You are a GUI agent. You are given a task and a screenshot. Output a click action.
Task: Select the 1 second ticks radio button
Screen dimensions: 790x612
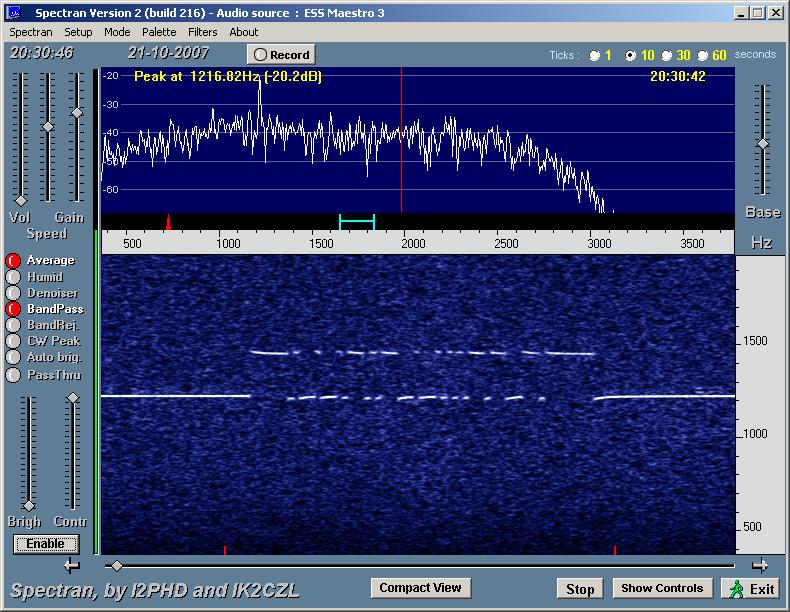click(x=596, y=55)
